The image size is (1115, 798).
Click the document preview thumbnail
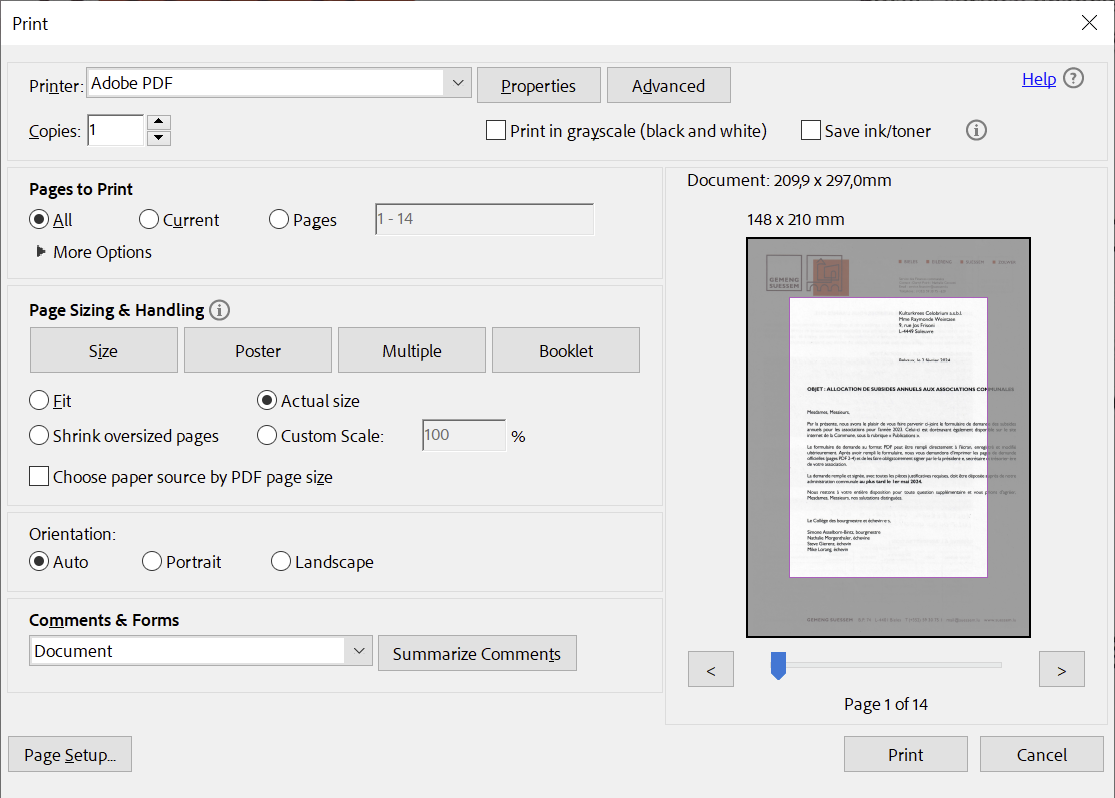click(x=888, y=437)
